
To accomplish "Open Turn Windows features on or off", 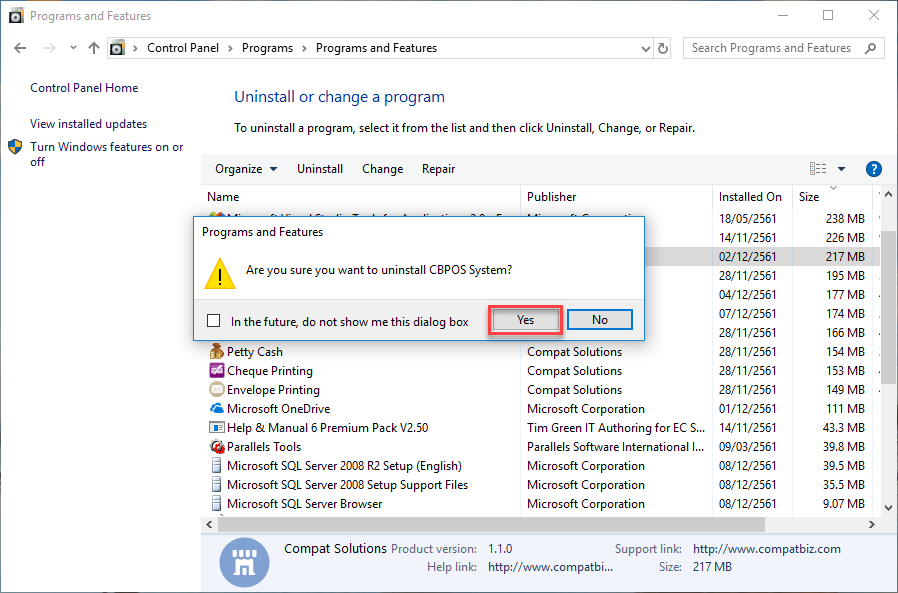I will [107, 154].
